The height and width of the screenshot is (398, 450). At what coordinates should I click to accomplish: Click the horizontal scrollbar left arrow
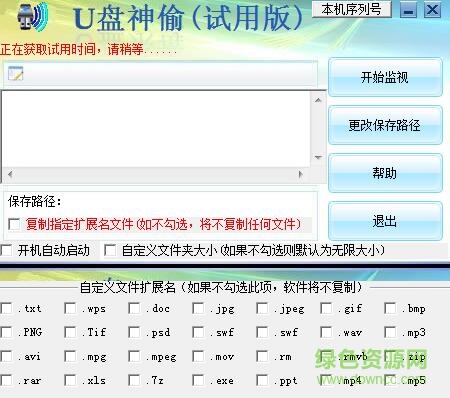(x=10, y=174)
